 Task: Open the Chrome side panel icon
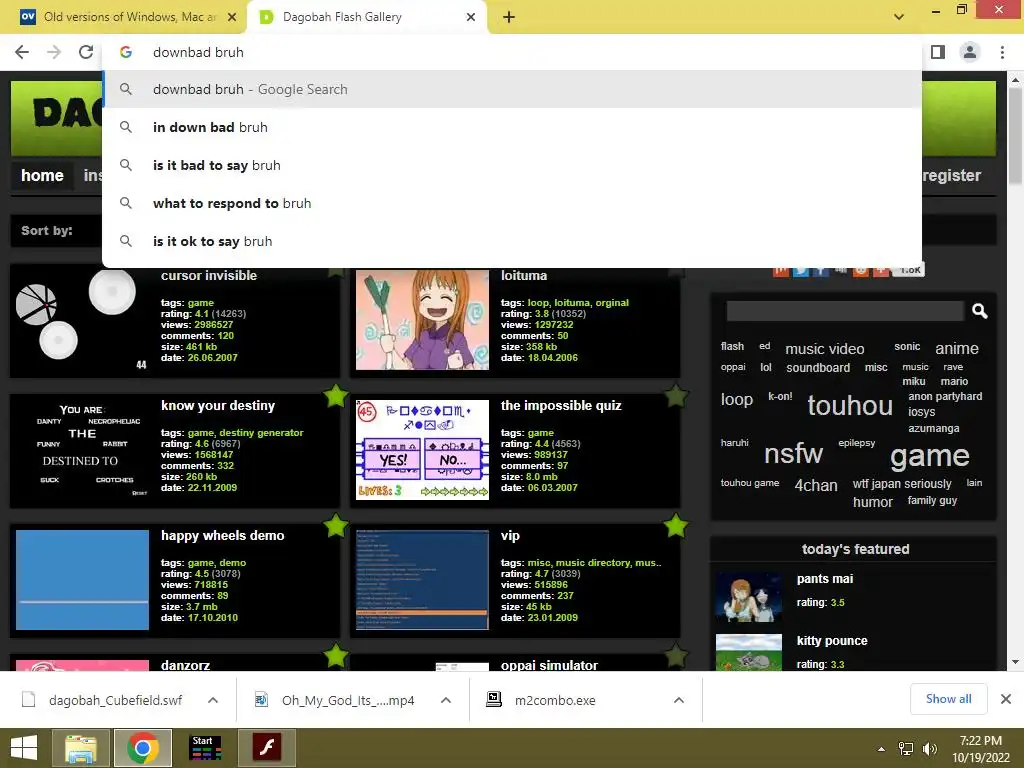point(938,52)
